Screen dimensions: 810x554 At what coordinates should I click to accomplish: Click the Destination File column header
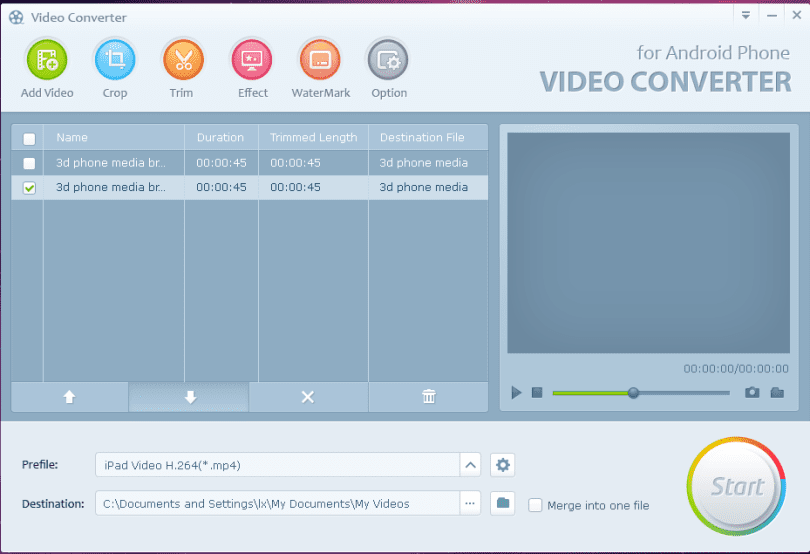click(x=428, y=137)
